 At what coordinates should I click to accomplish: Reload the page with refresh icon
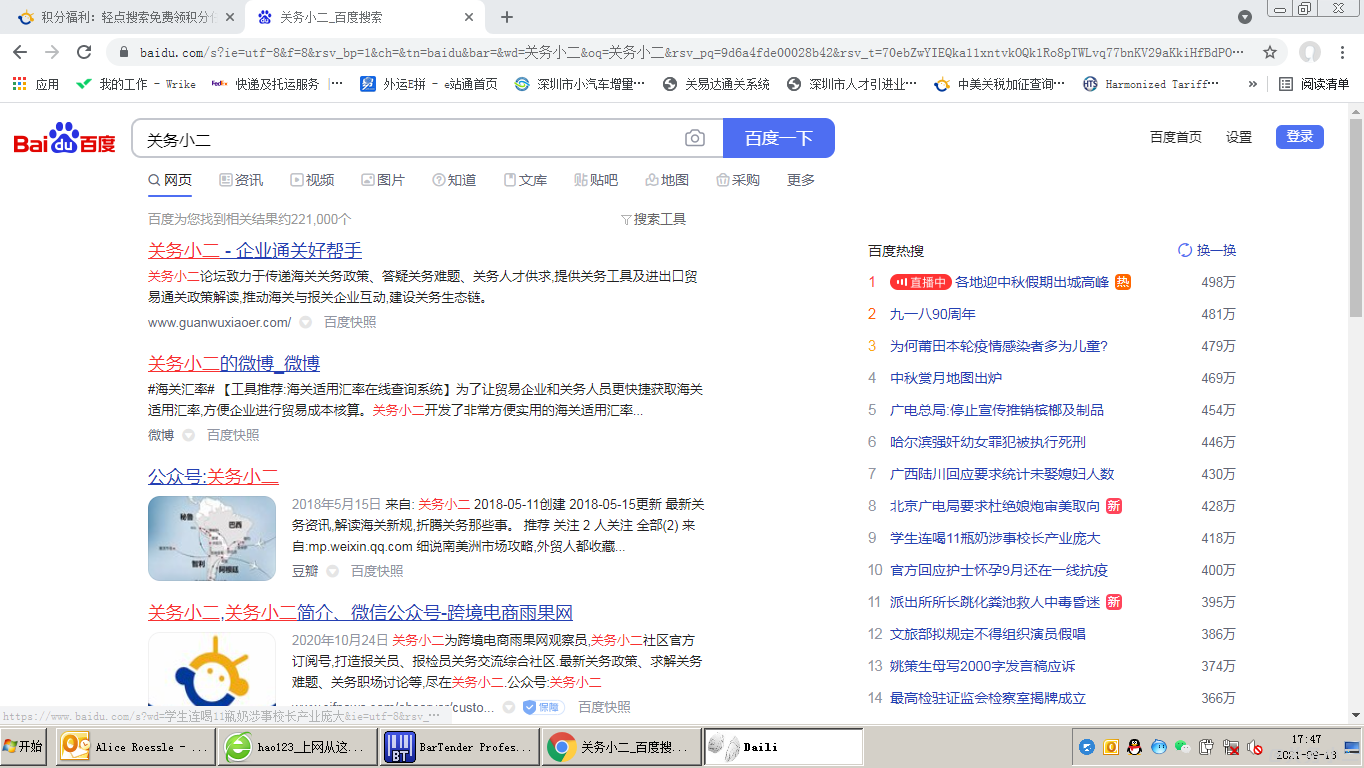(84, 52)
